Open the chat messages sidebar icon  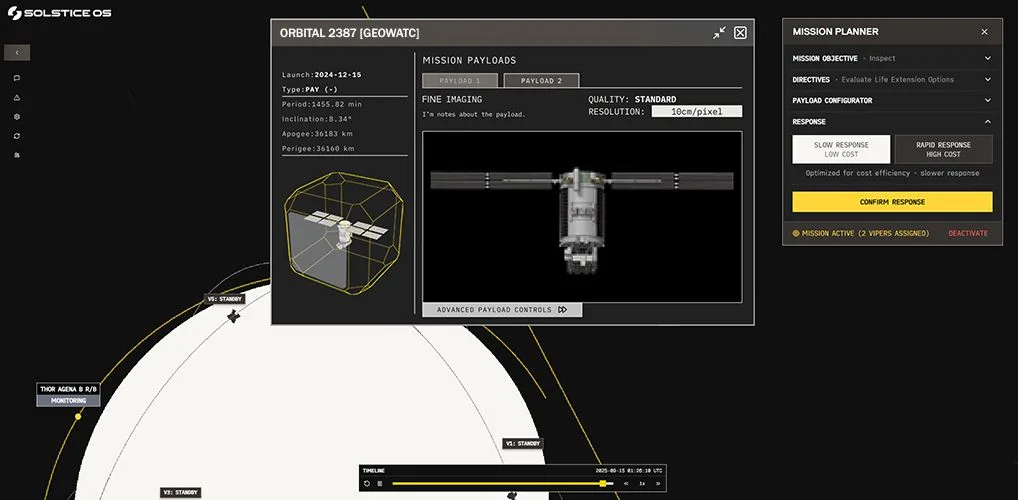point(17,78)
